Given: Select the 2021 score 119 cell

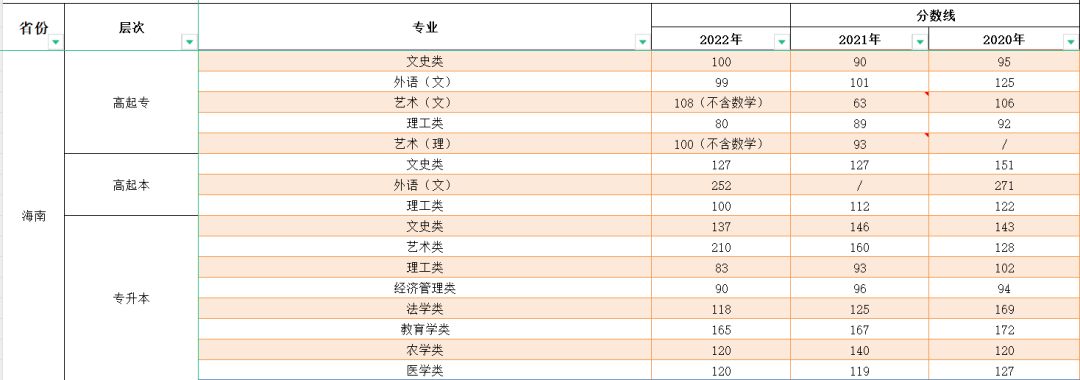Looking at the screenshot, I should 860,370.
